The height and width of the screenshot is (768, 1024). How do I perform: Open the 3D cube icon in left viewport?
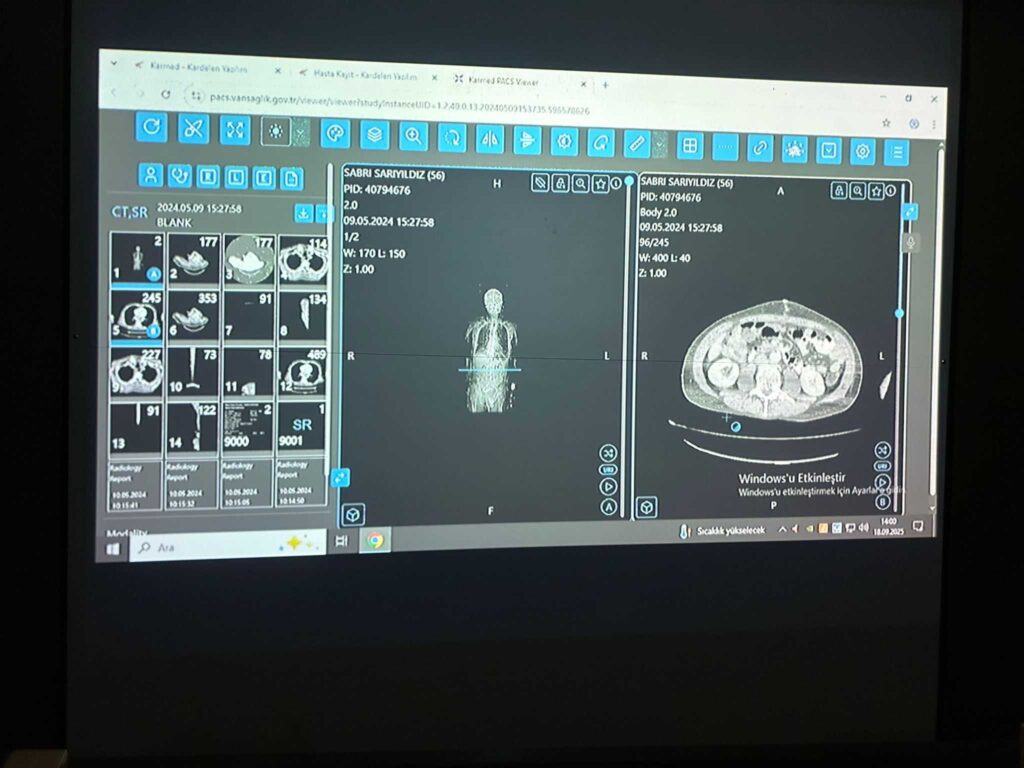coord(353,514)
